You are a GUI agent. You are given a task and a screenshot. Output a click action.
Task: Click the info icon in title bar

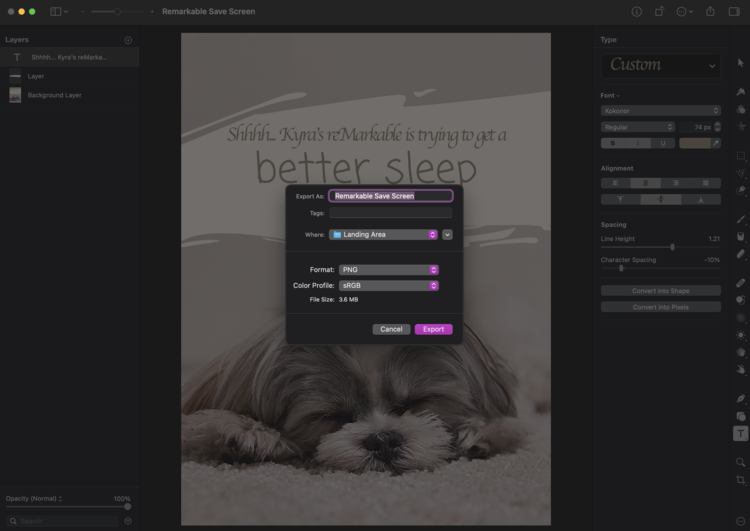(x=636, y=11)
